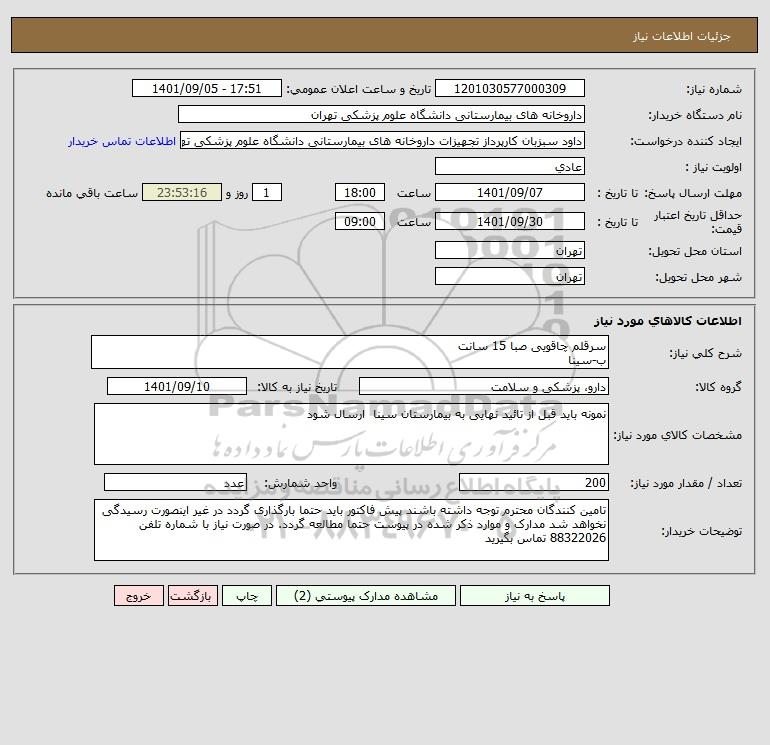Open مشاهده مدارک پیوستی (2) attachments
This screenshot has width=770, height=745.
point(366,596)
